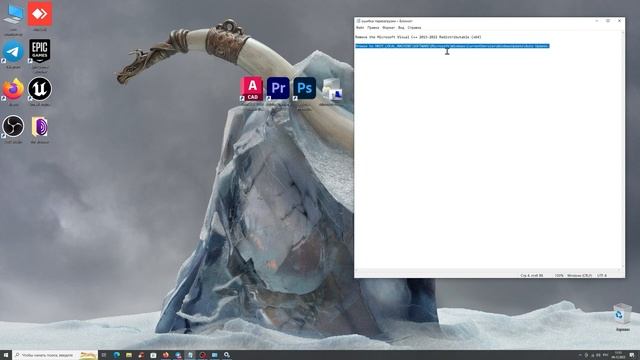The height and width of the screenshot is (360, 640).
Task: Switch to the Notepad taskbar button
Action: click(x=190, y=355)
